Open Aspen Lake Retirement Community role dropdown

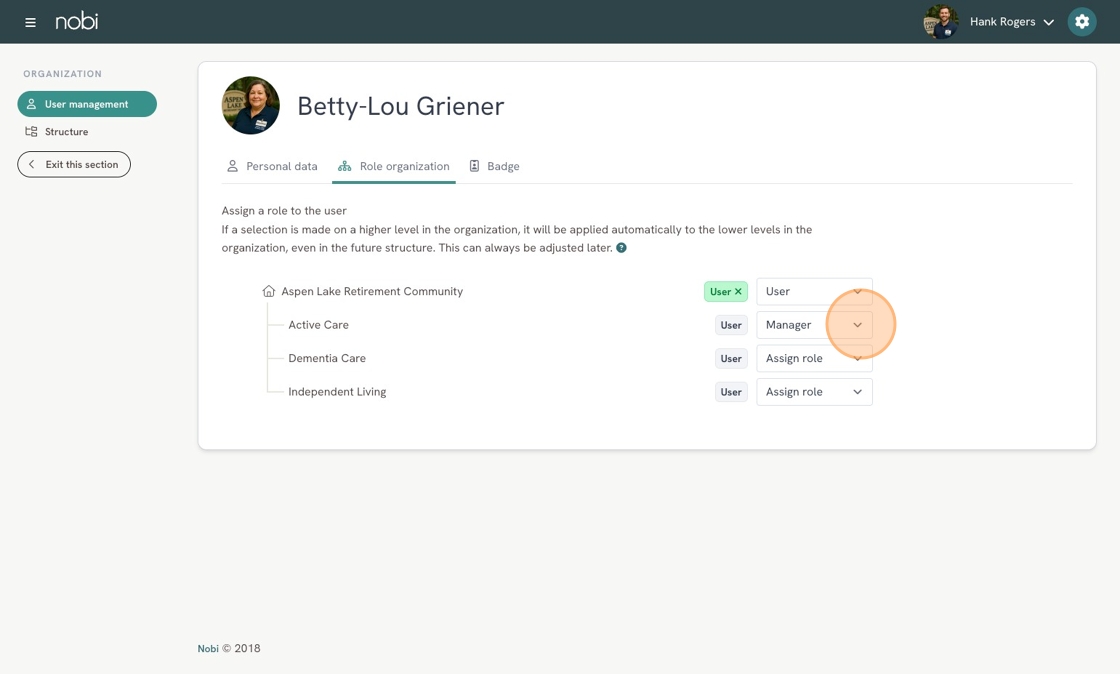point(814,292)
